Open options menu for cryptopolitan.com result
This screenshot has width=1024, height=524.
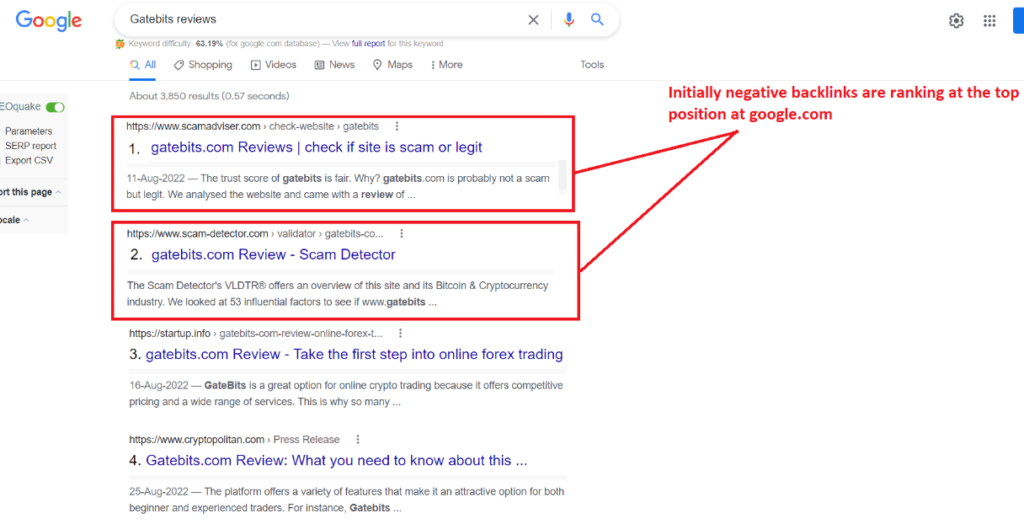357,440
